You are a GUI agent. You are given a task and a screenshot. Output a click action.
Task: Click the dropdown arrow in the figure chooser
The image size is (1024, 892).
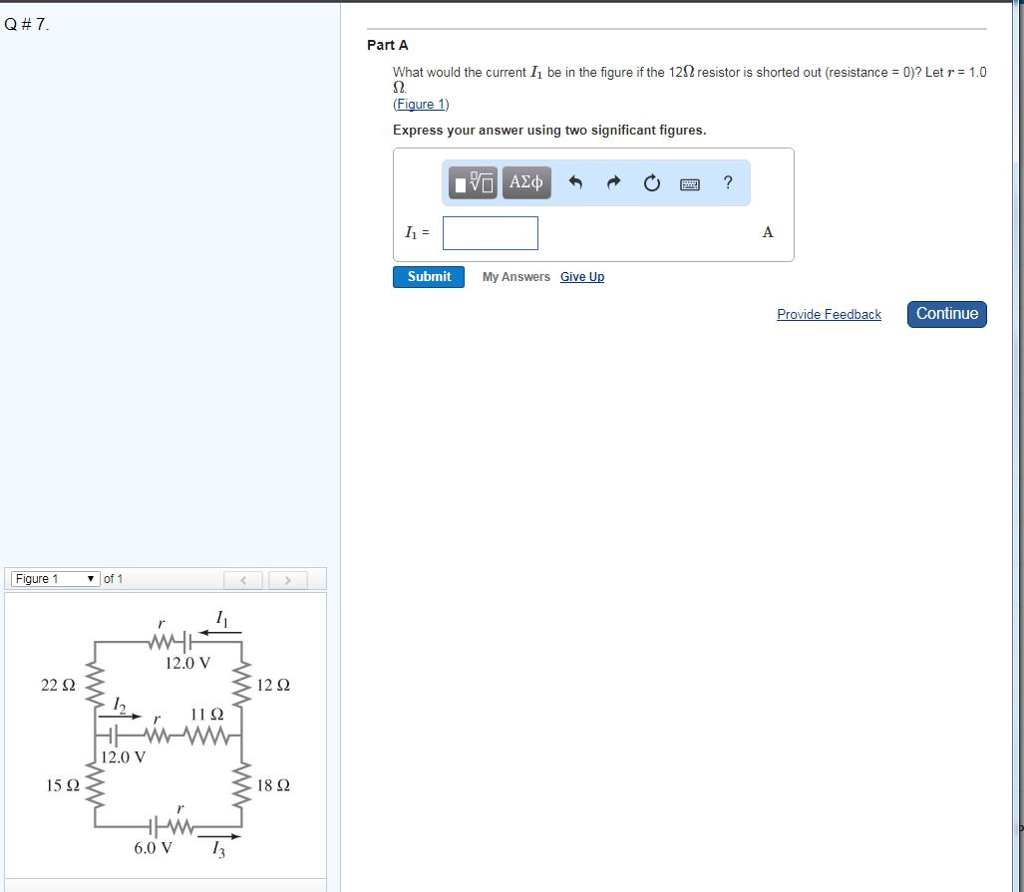tap(92, 578)
